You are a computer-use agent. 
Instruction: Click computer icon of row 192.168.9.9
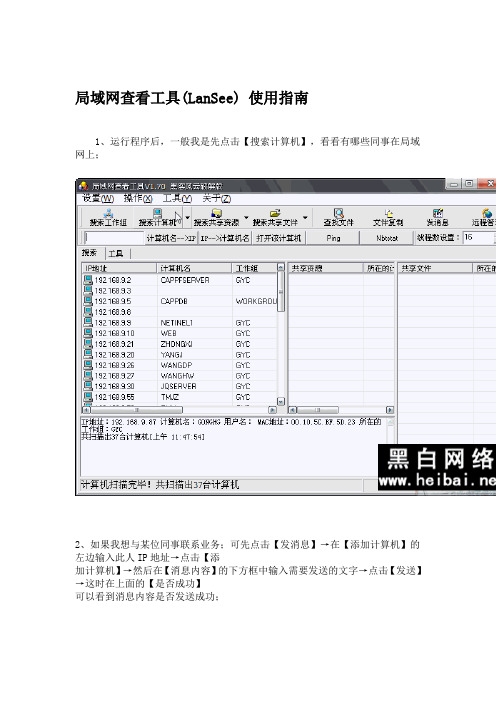[88, 323]
